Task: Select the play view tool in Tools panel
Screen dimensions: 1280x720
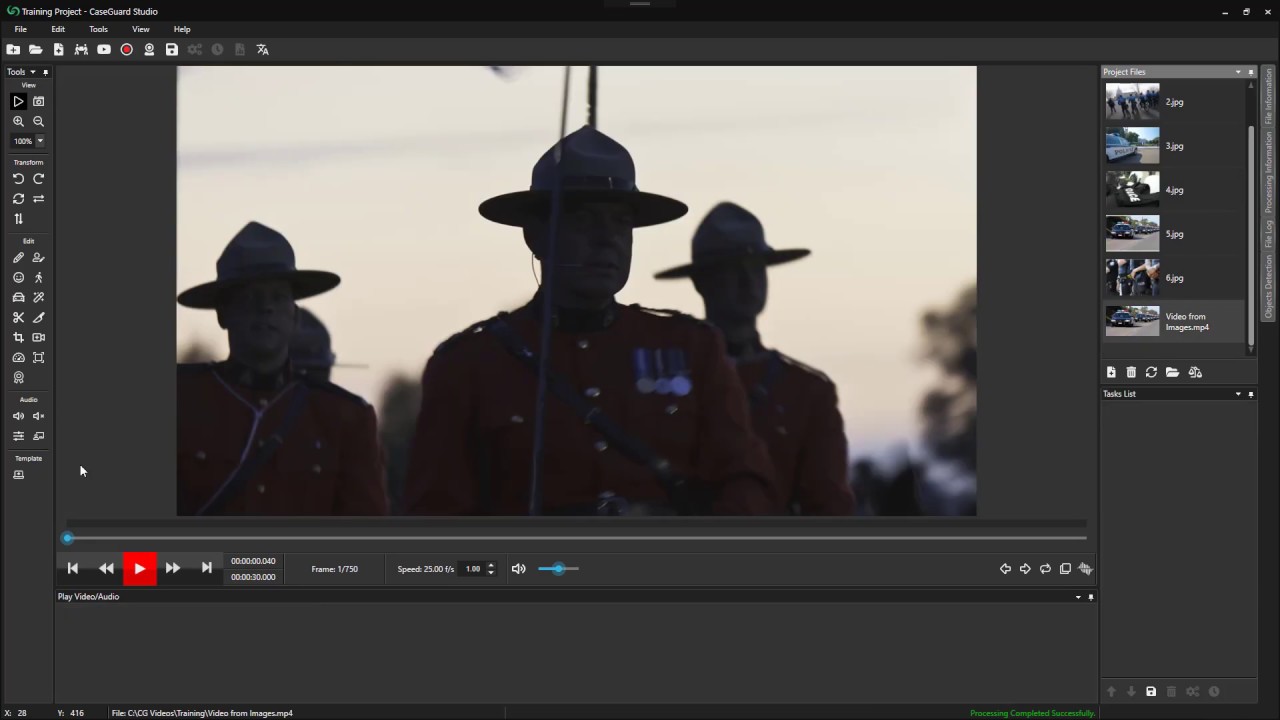Action: (18, 101)
